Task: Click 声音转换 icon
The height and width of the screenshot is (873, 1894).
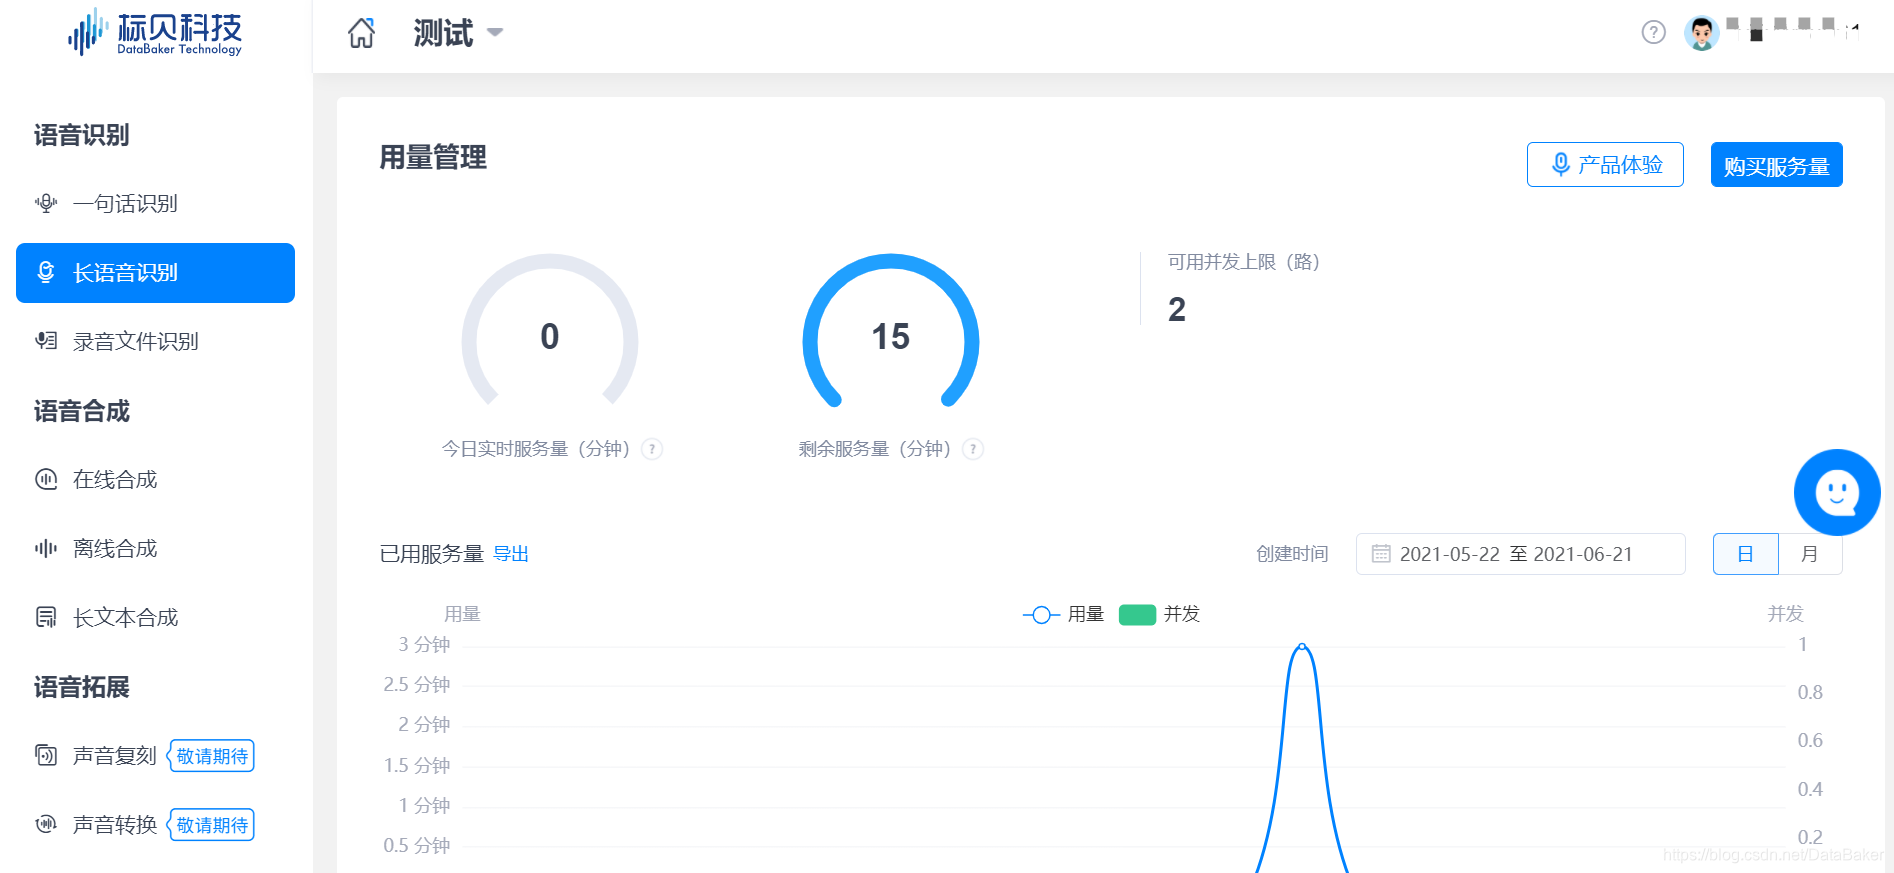Action: tap(46, 824)
